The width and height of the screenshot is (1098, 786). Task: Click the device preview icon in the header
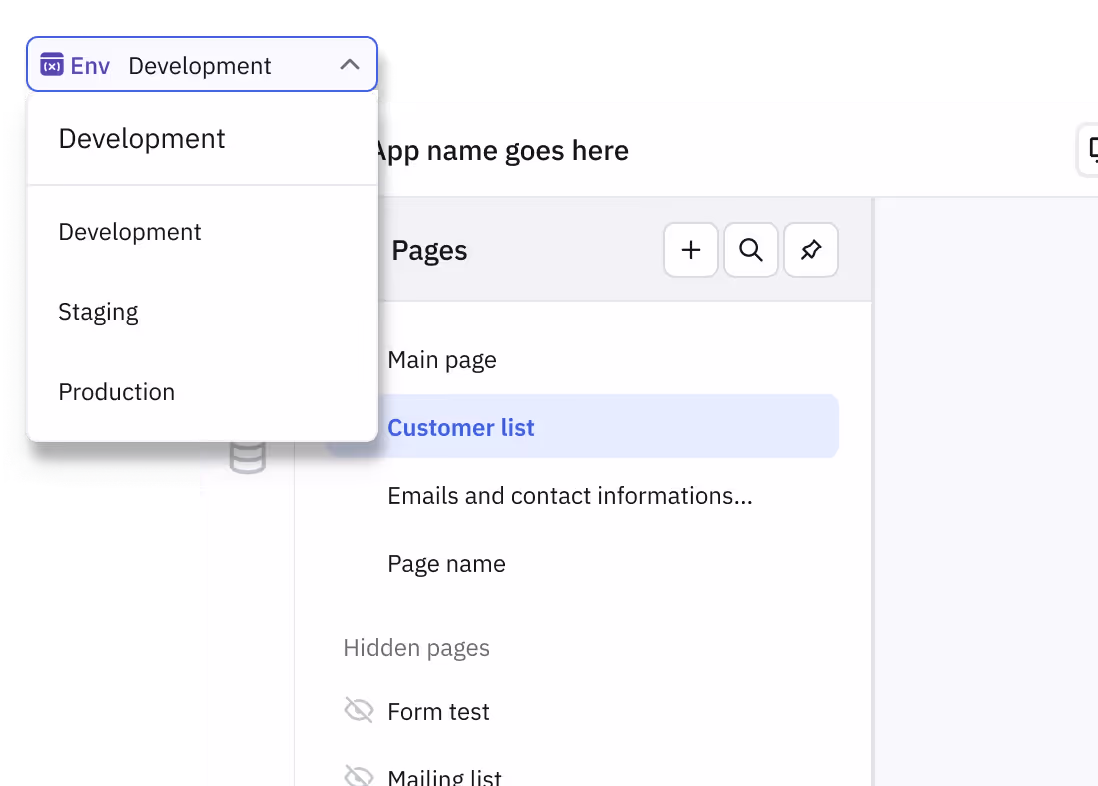coord(1090,151)
